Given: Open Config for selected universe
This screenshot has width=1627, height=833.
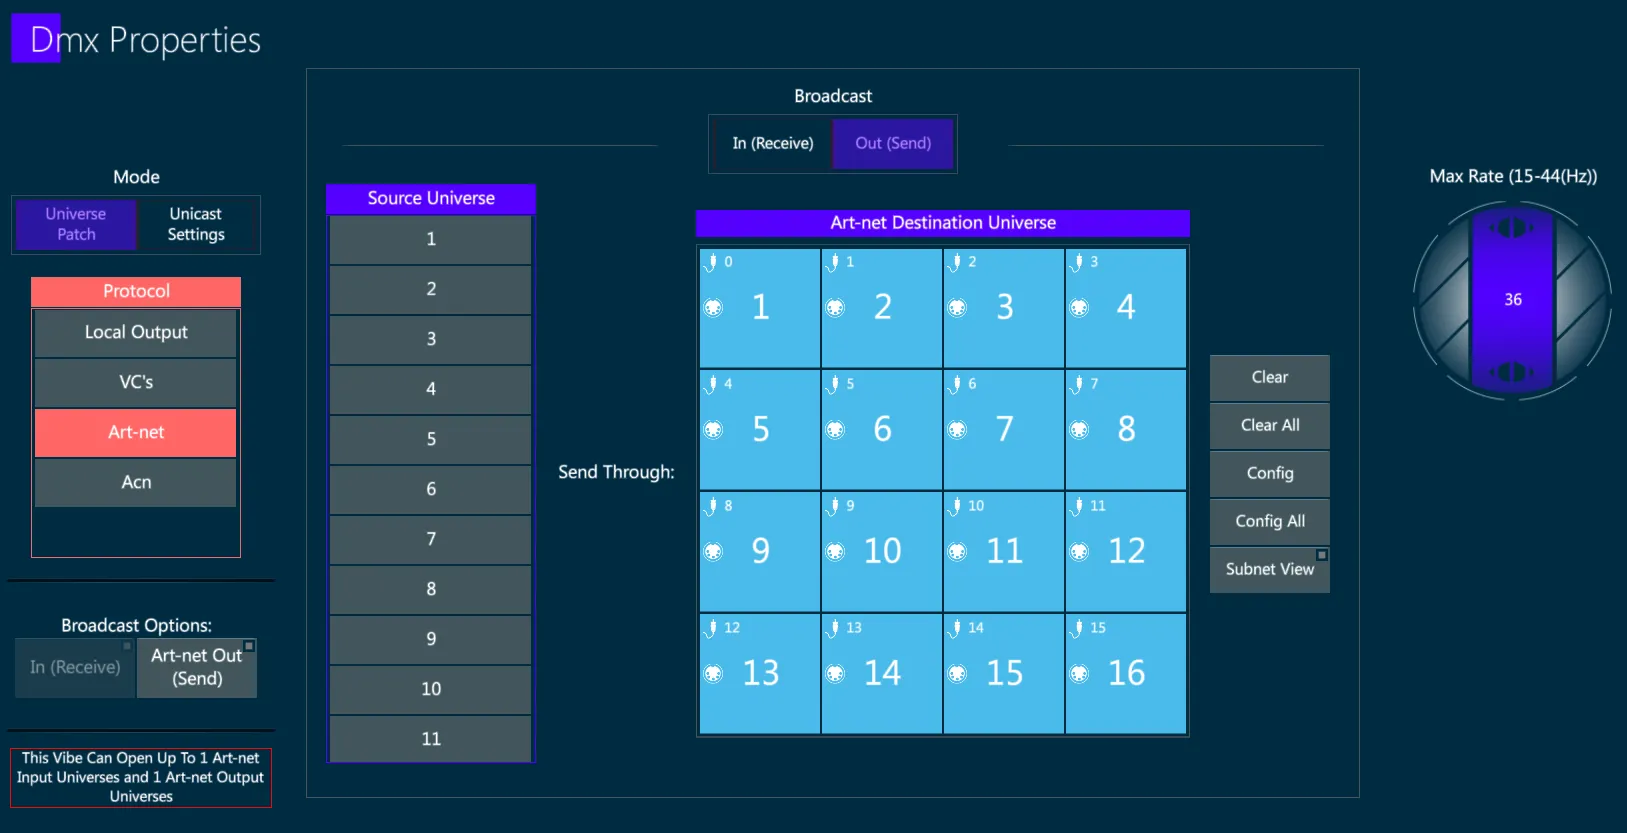Looking at the screenshot, I should [x=1270, y=474].
